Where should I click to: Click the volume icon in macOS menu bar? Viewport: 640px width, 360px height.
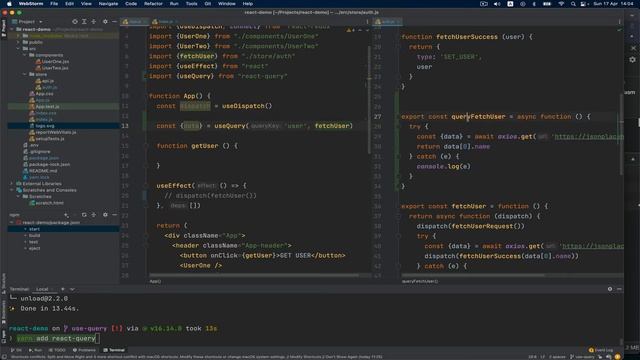(497, 4)
